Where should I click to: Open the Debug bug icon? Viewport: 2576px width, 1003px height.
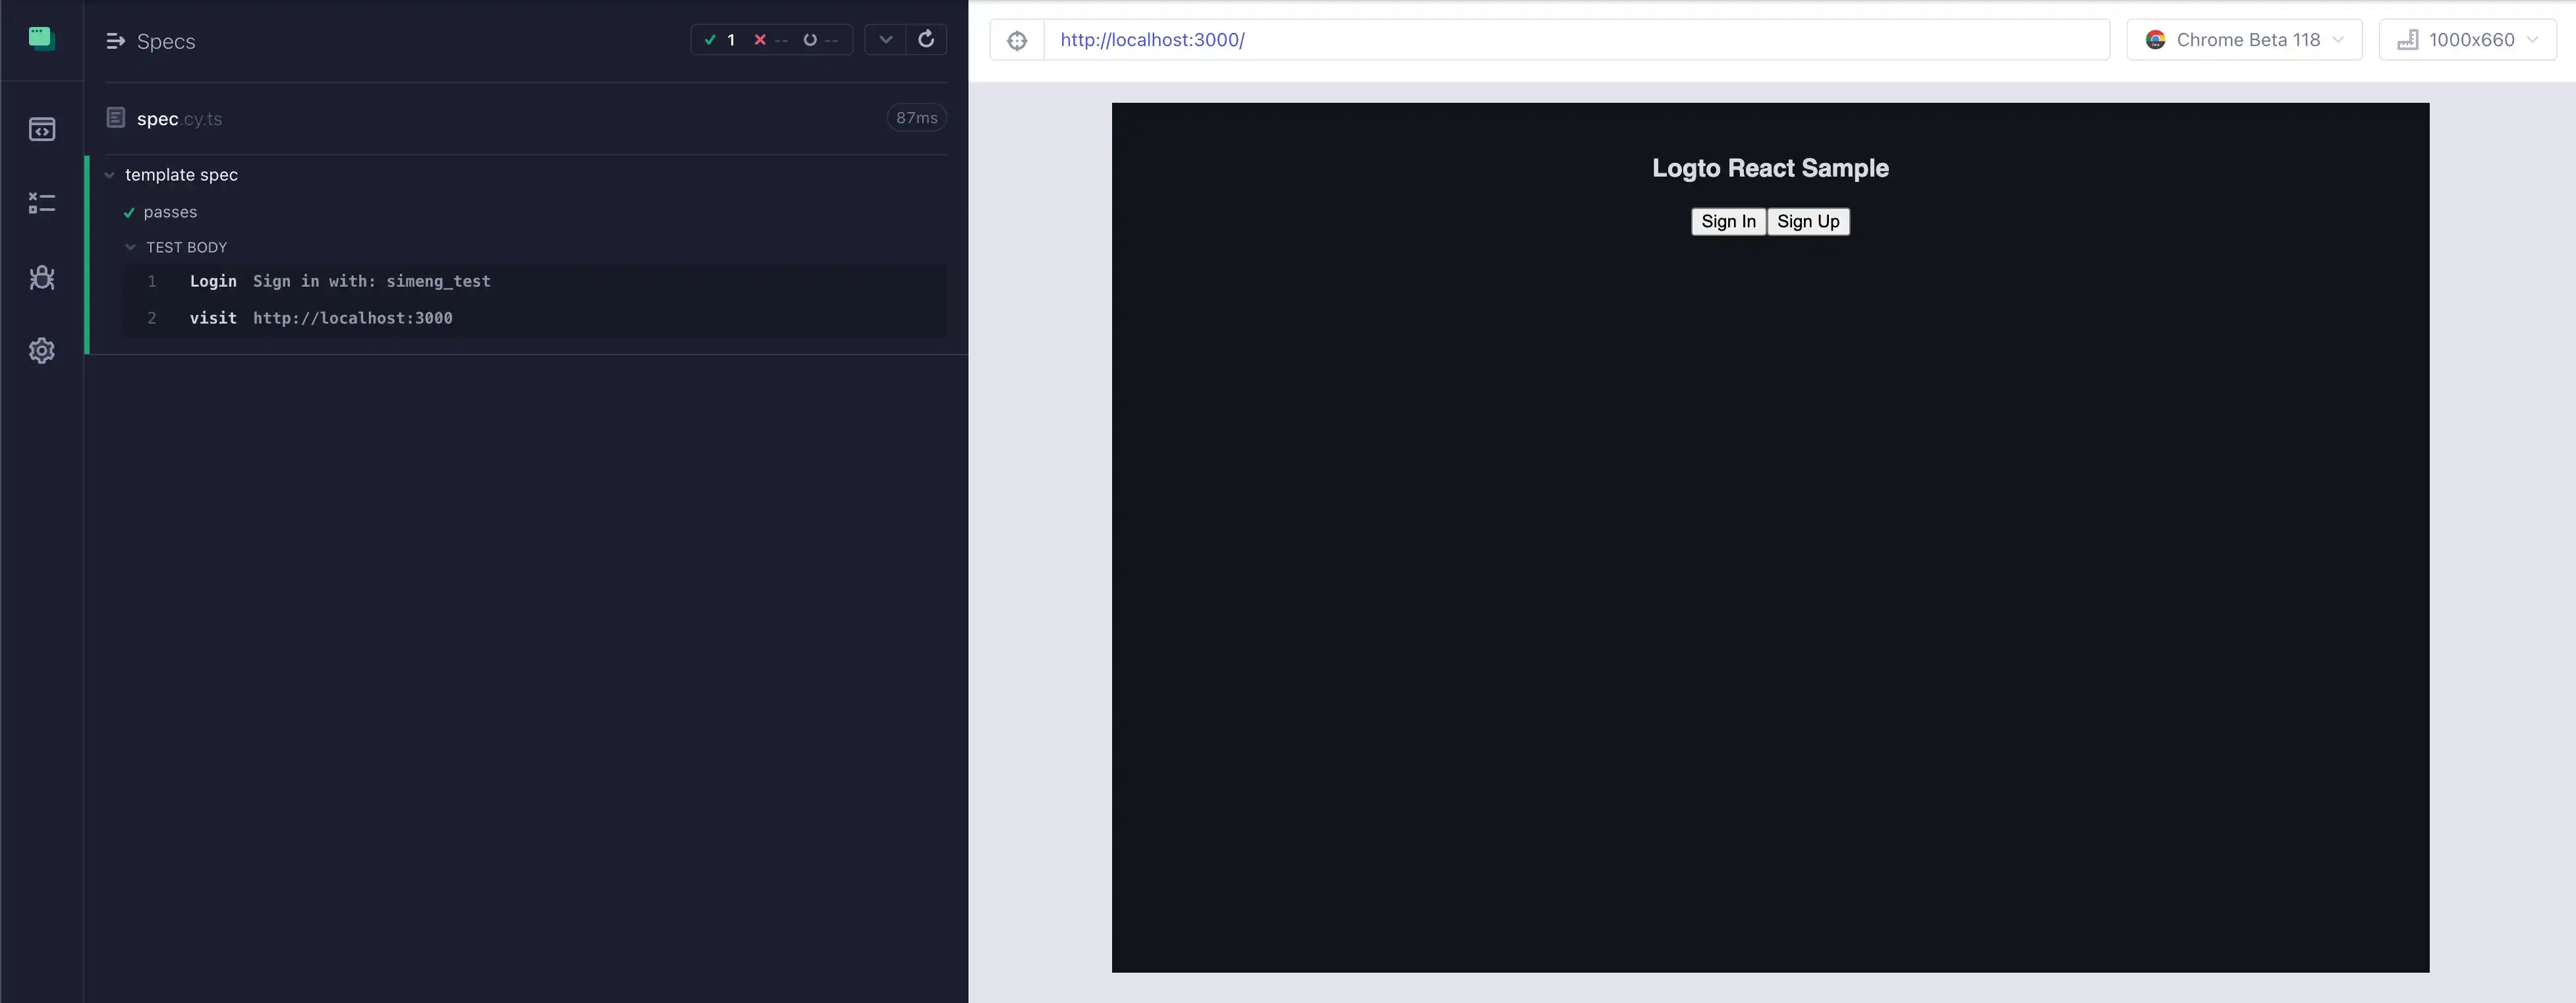tap(42, 277)
